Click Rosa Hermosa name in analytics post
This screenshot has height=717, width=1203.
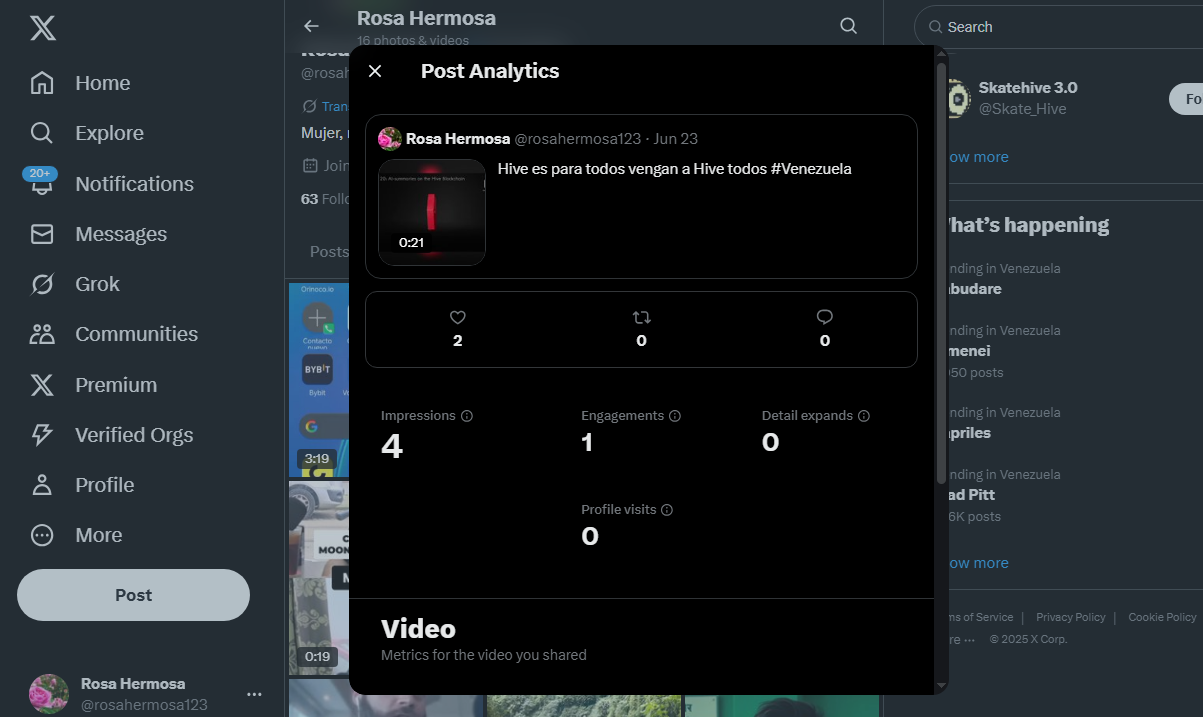458,139
